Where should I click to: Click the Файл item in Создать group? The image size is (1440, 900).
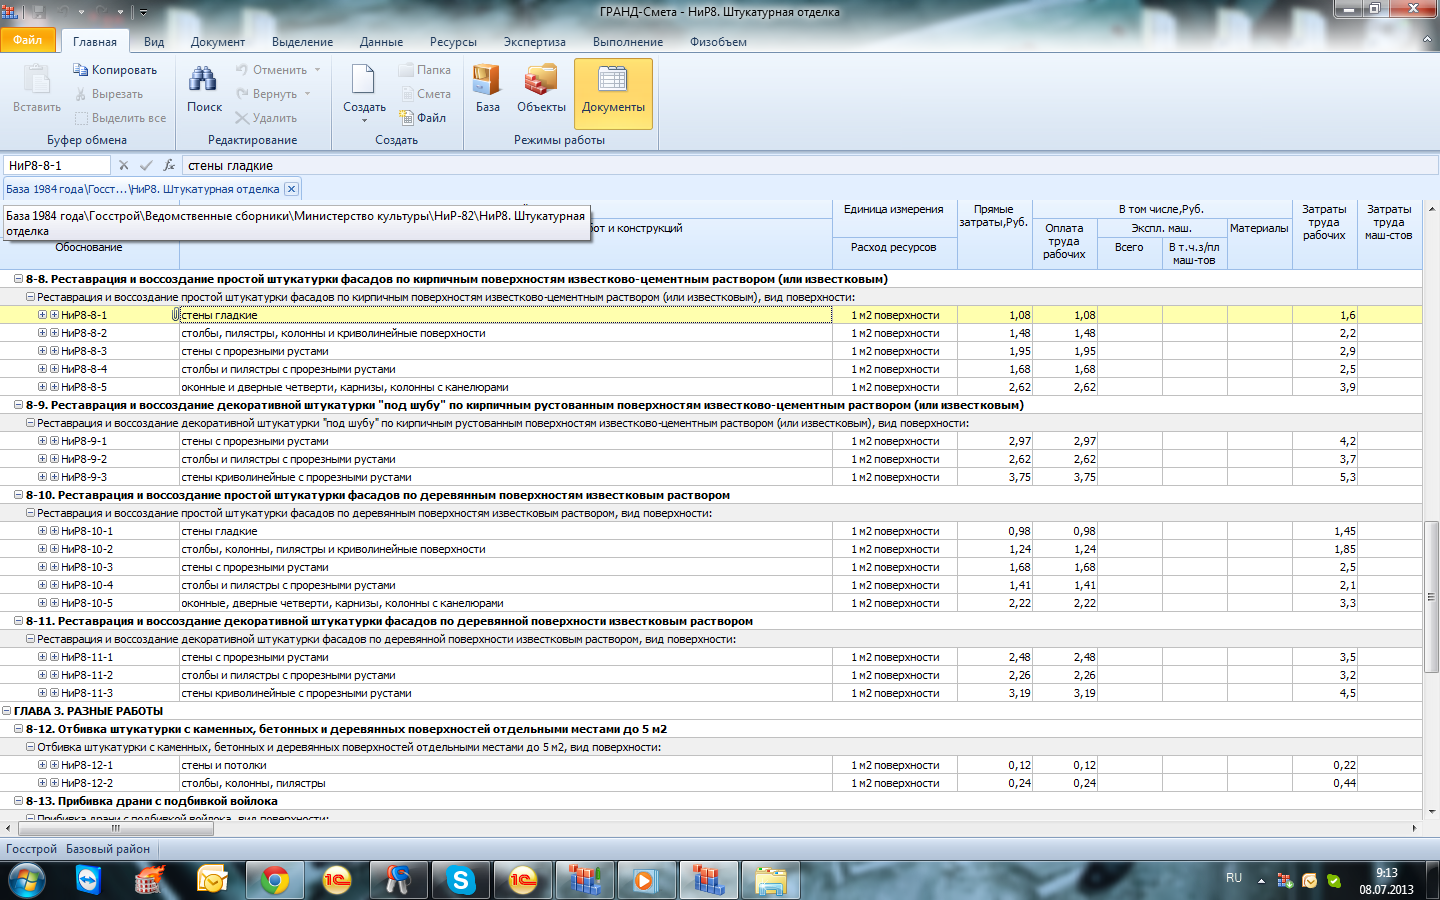pos(423,118)
